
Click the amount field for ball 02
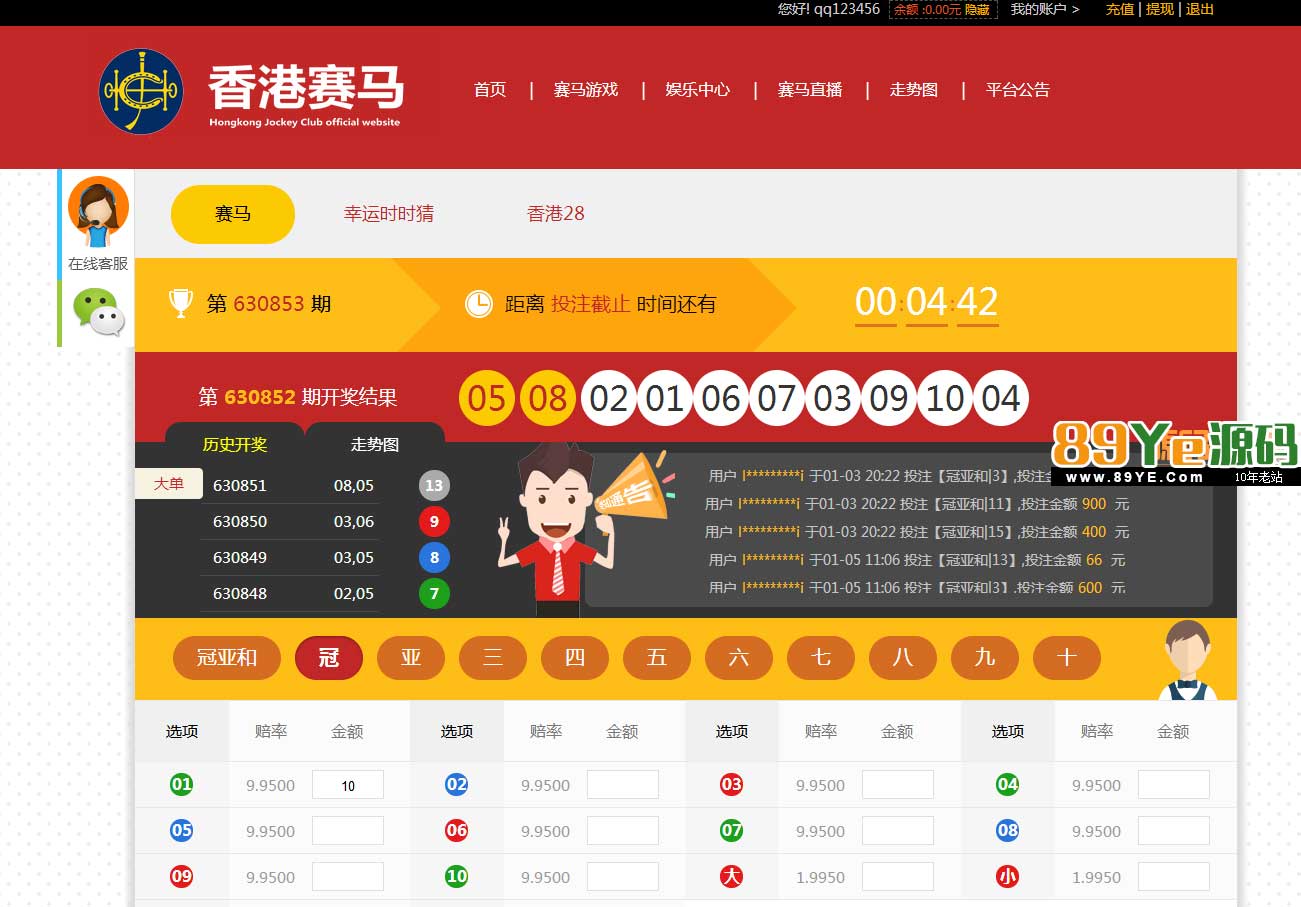pos(623,785)
